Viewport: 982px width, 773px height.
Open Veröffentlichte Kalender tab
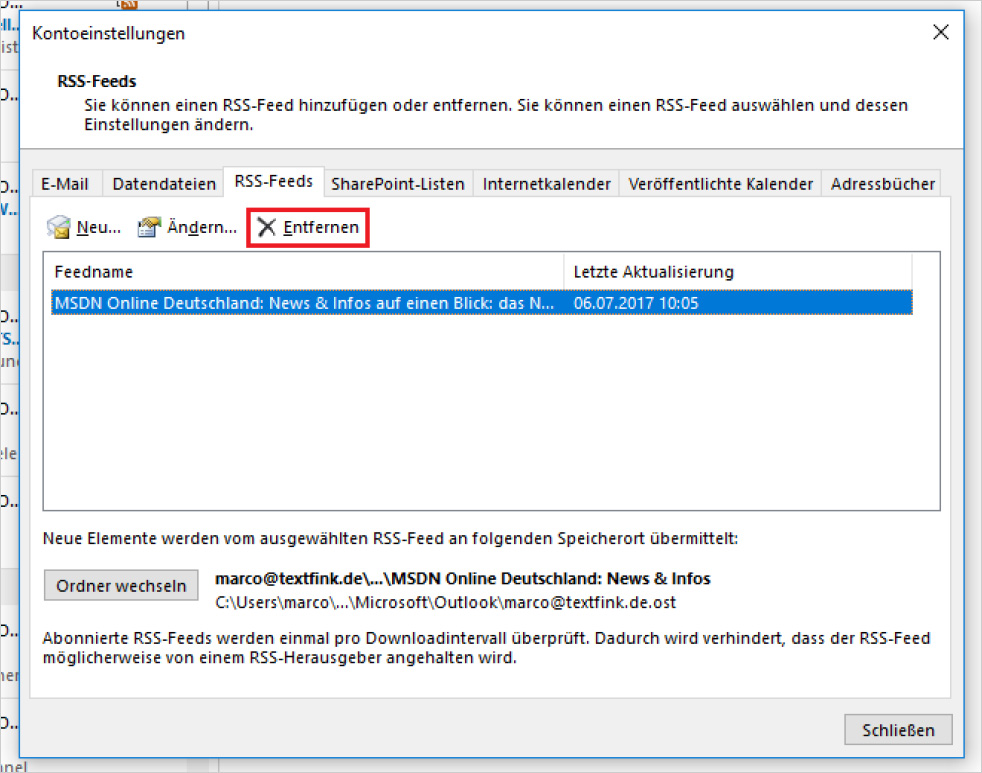[x=720, y=184]
